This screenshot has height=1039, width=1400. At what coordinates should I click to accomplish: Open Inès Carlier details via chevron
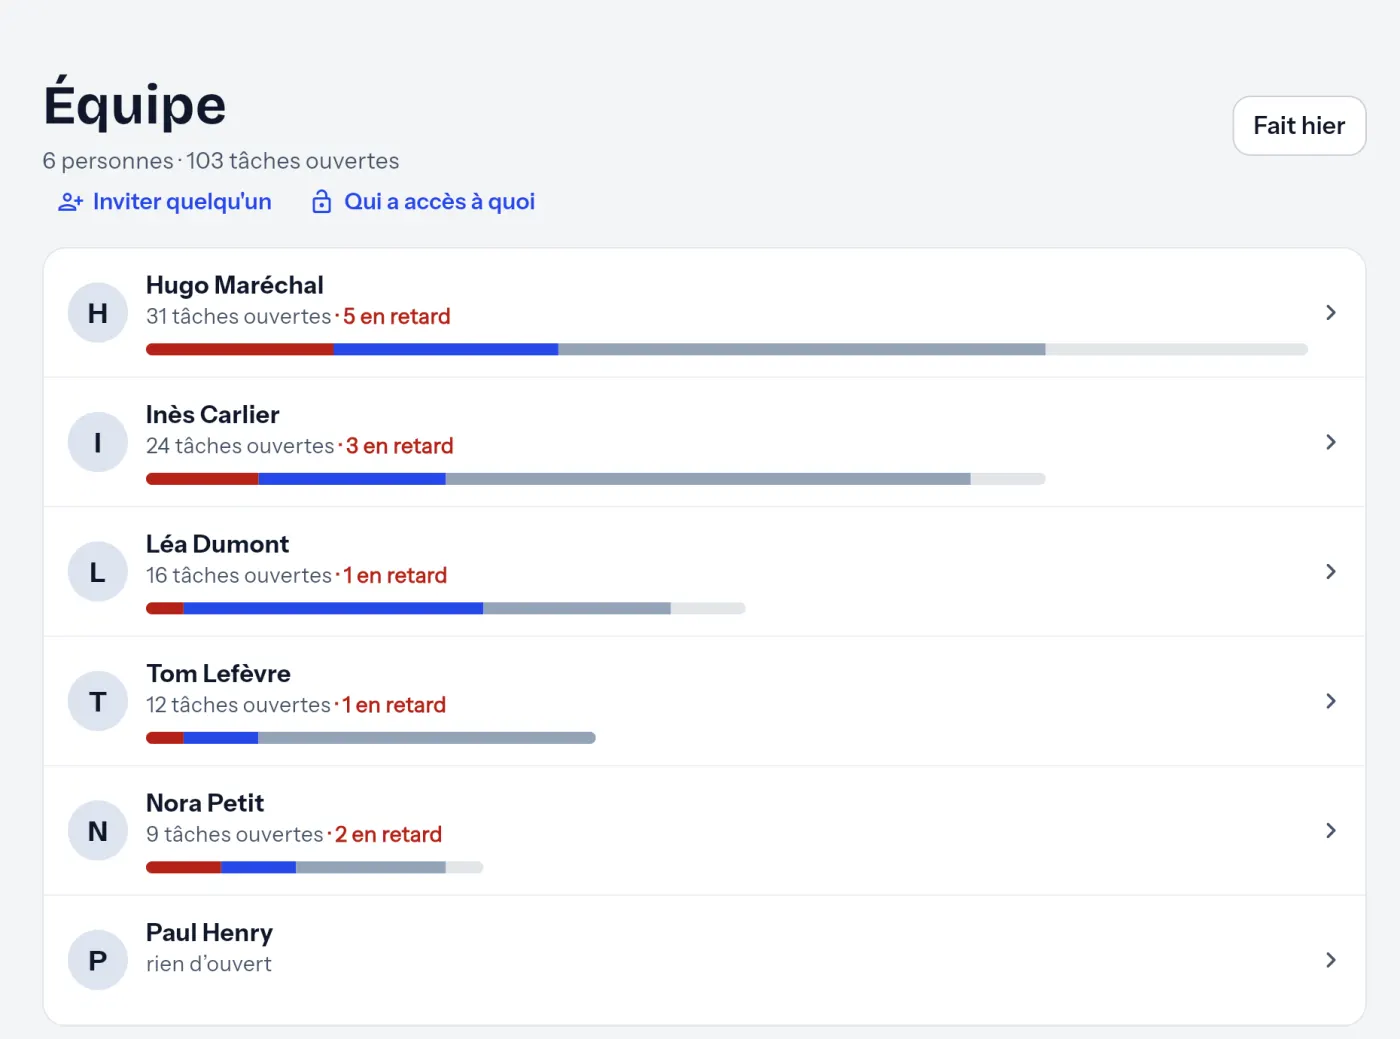pos(1330,442)
